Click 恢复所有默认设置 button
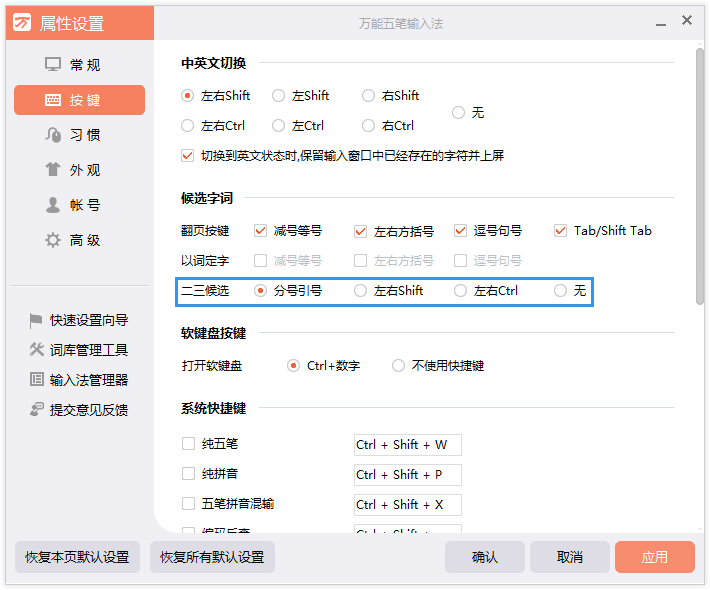 (x=212, y=557)
